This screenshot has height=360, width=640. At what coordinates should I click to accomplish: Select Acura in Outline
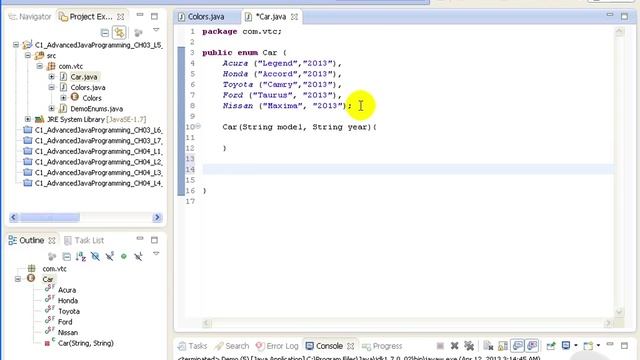(67, 290)
